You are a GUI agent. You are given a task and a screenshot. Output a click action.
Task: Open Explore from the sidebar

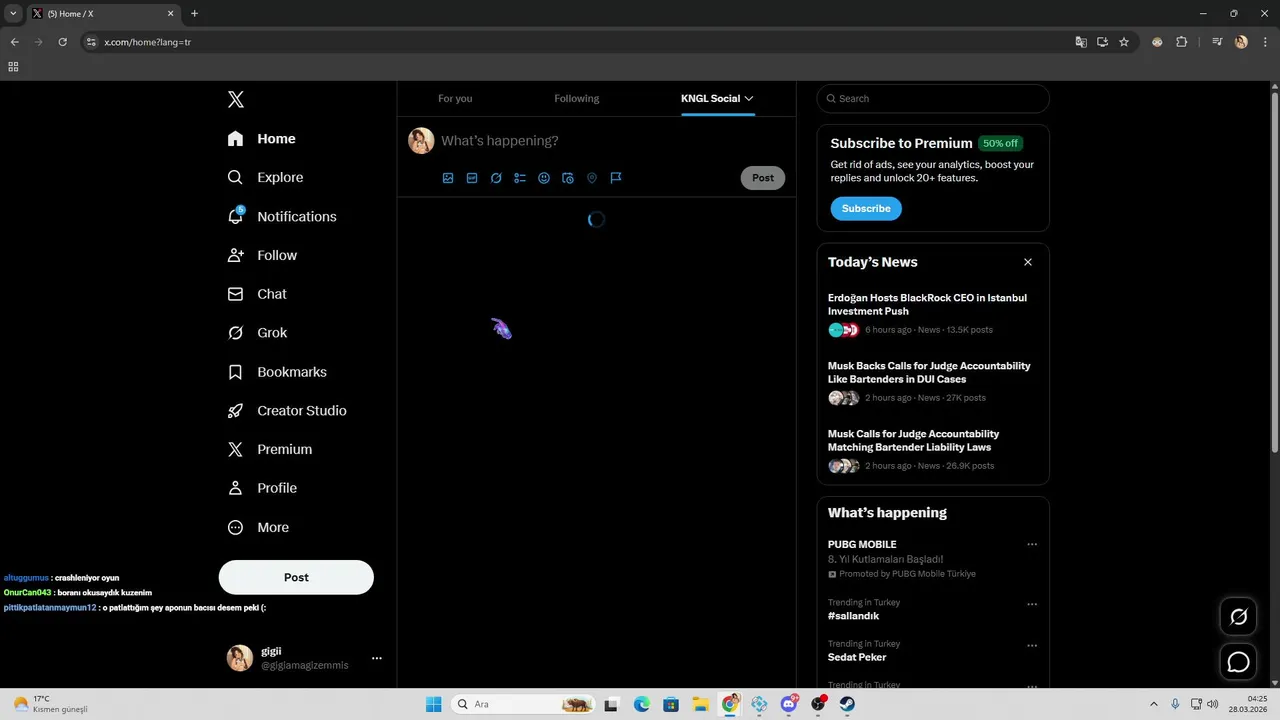tap(265, 177)
